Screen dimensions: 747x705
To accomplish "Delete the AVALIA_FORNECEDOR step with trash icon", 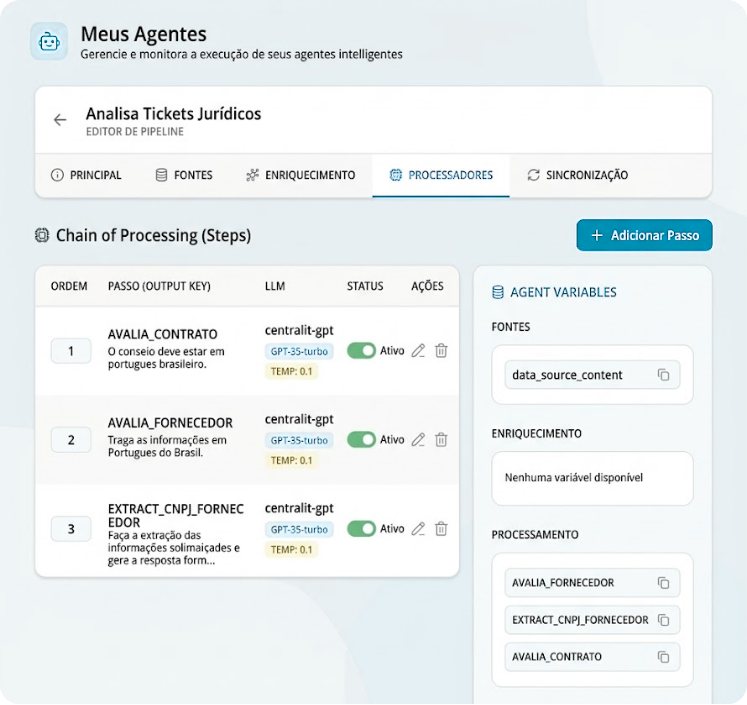I will 441,440.
